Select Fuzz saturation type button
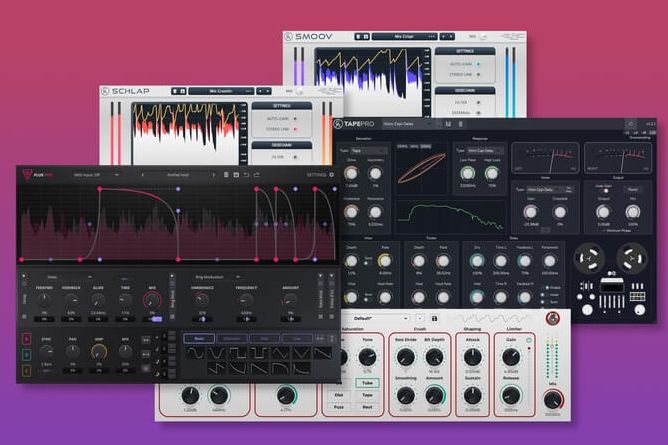 (339, 407)
